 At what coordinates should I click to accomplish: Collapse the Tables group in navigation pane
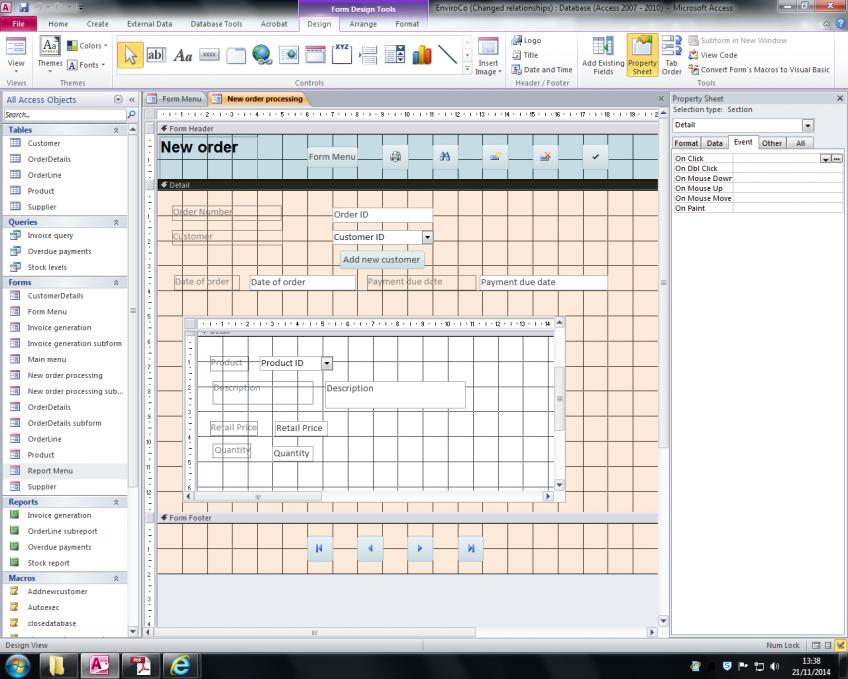pyautogui.click(x=116, y=130)
